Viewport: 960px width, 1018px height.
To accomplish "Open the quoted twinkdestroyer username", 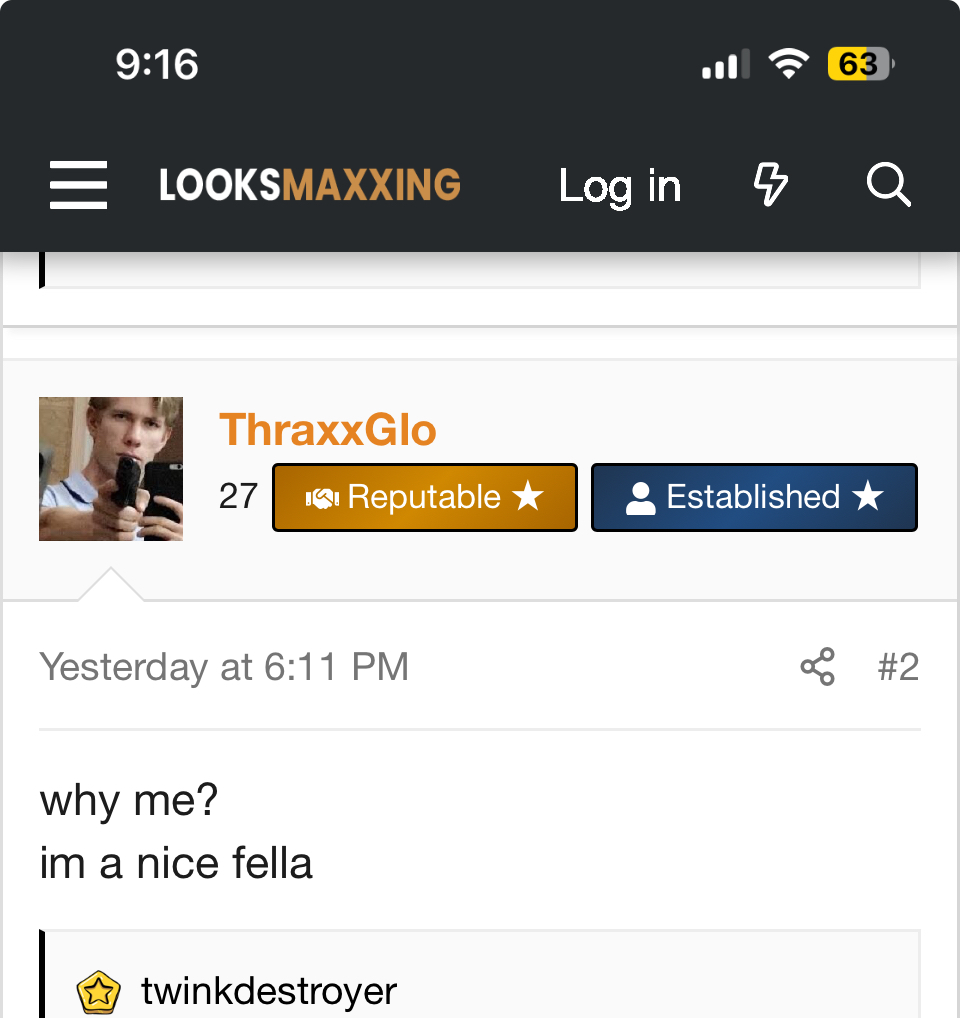I will (x=269, y=991).
